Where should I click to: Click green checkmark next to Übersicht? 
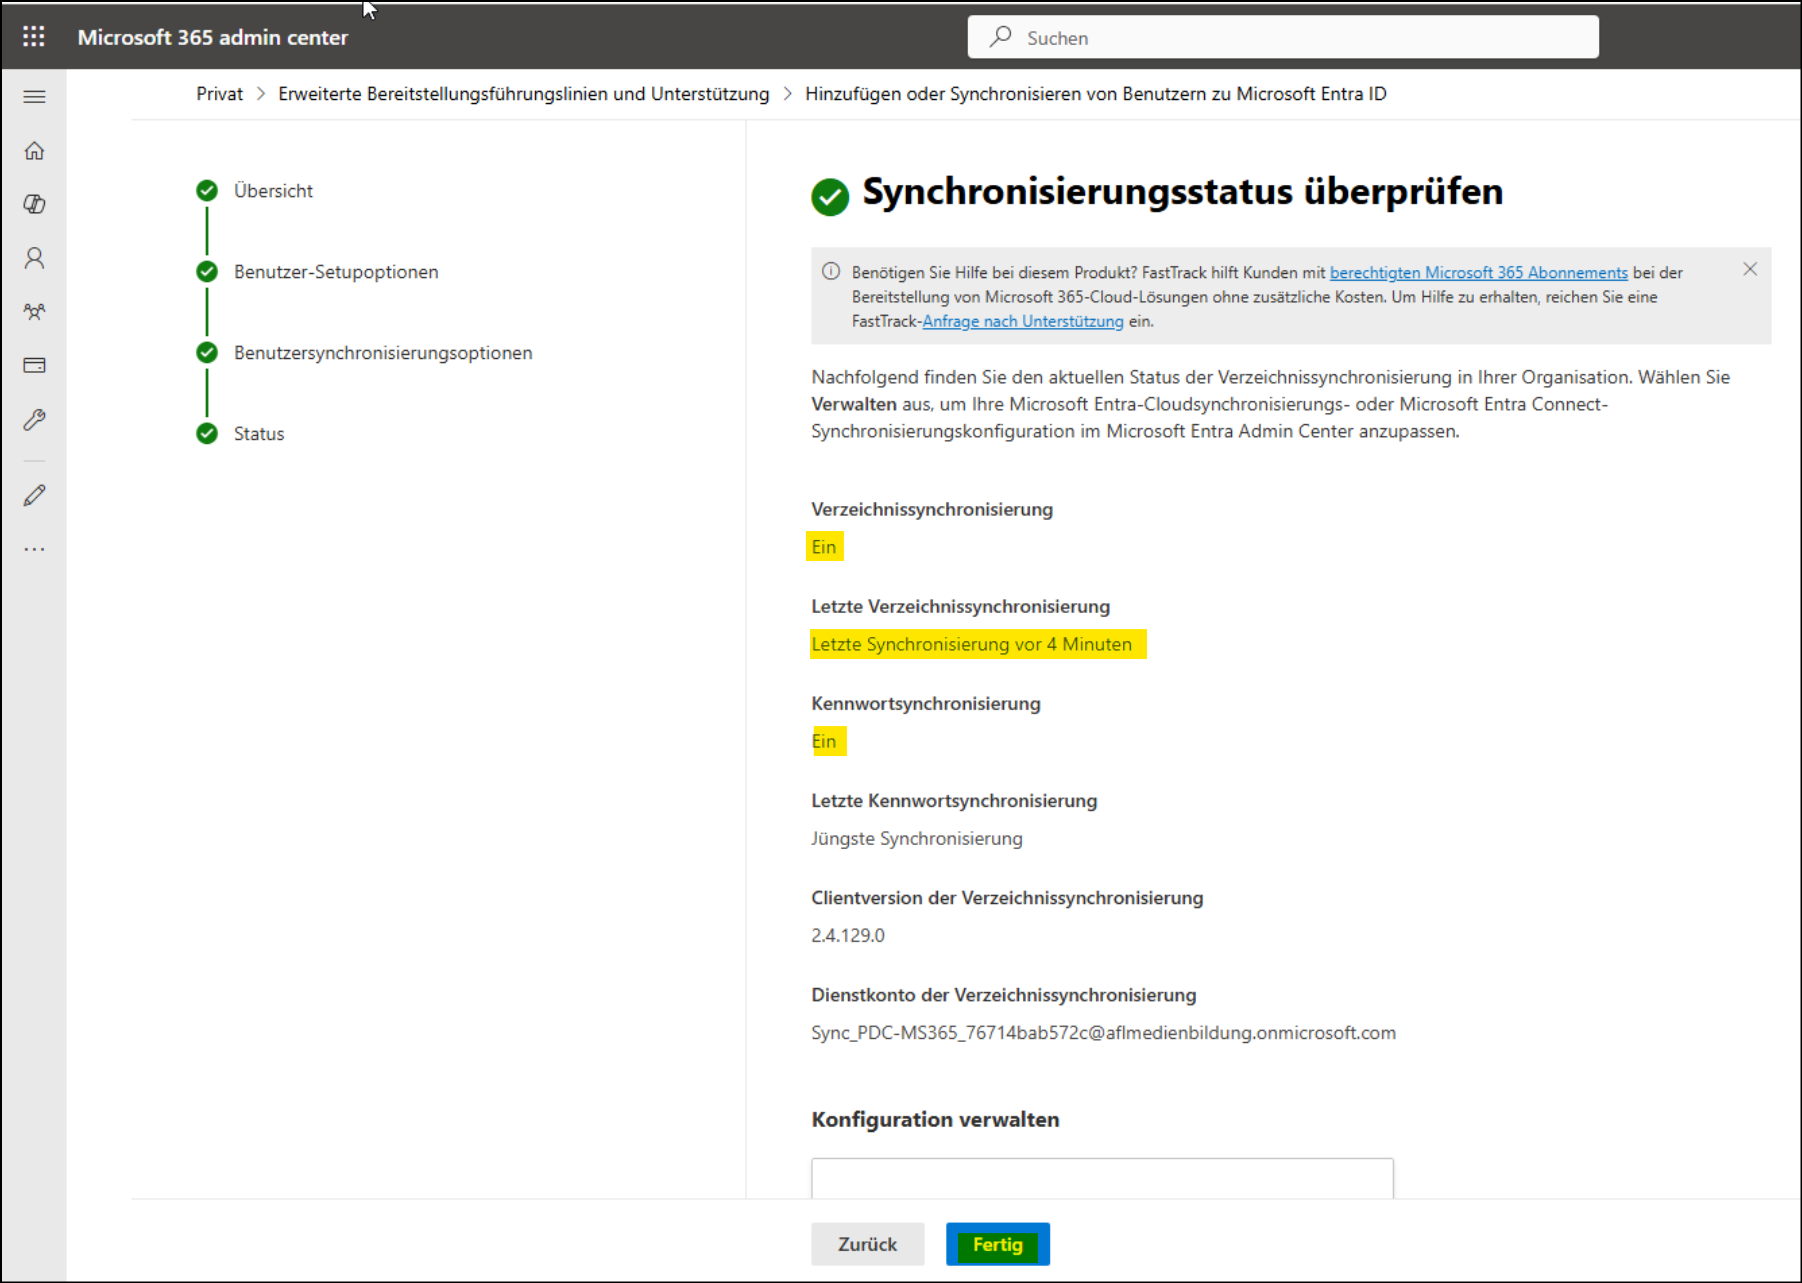(207, 190)
